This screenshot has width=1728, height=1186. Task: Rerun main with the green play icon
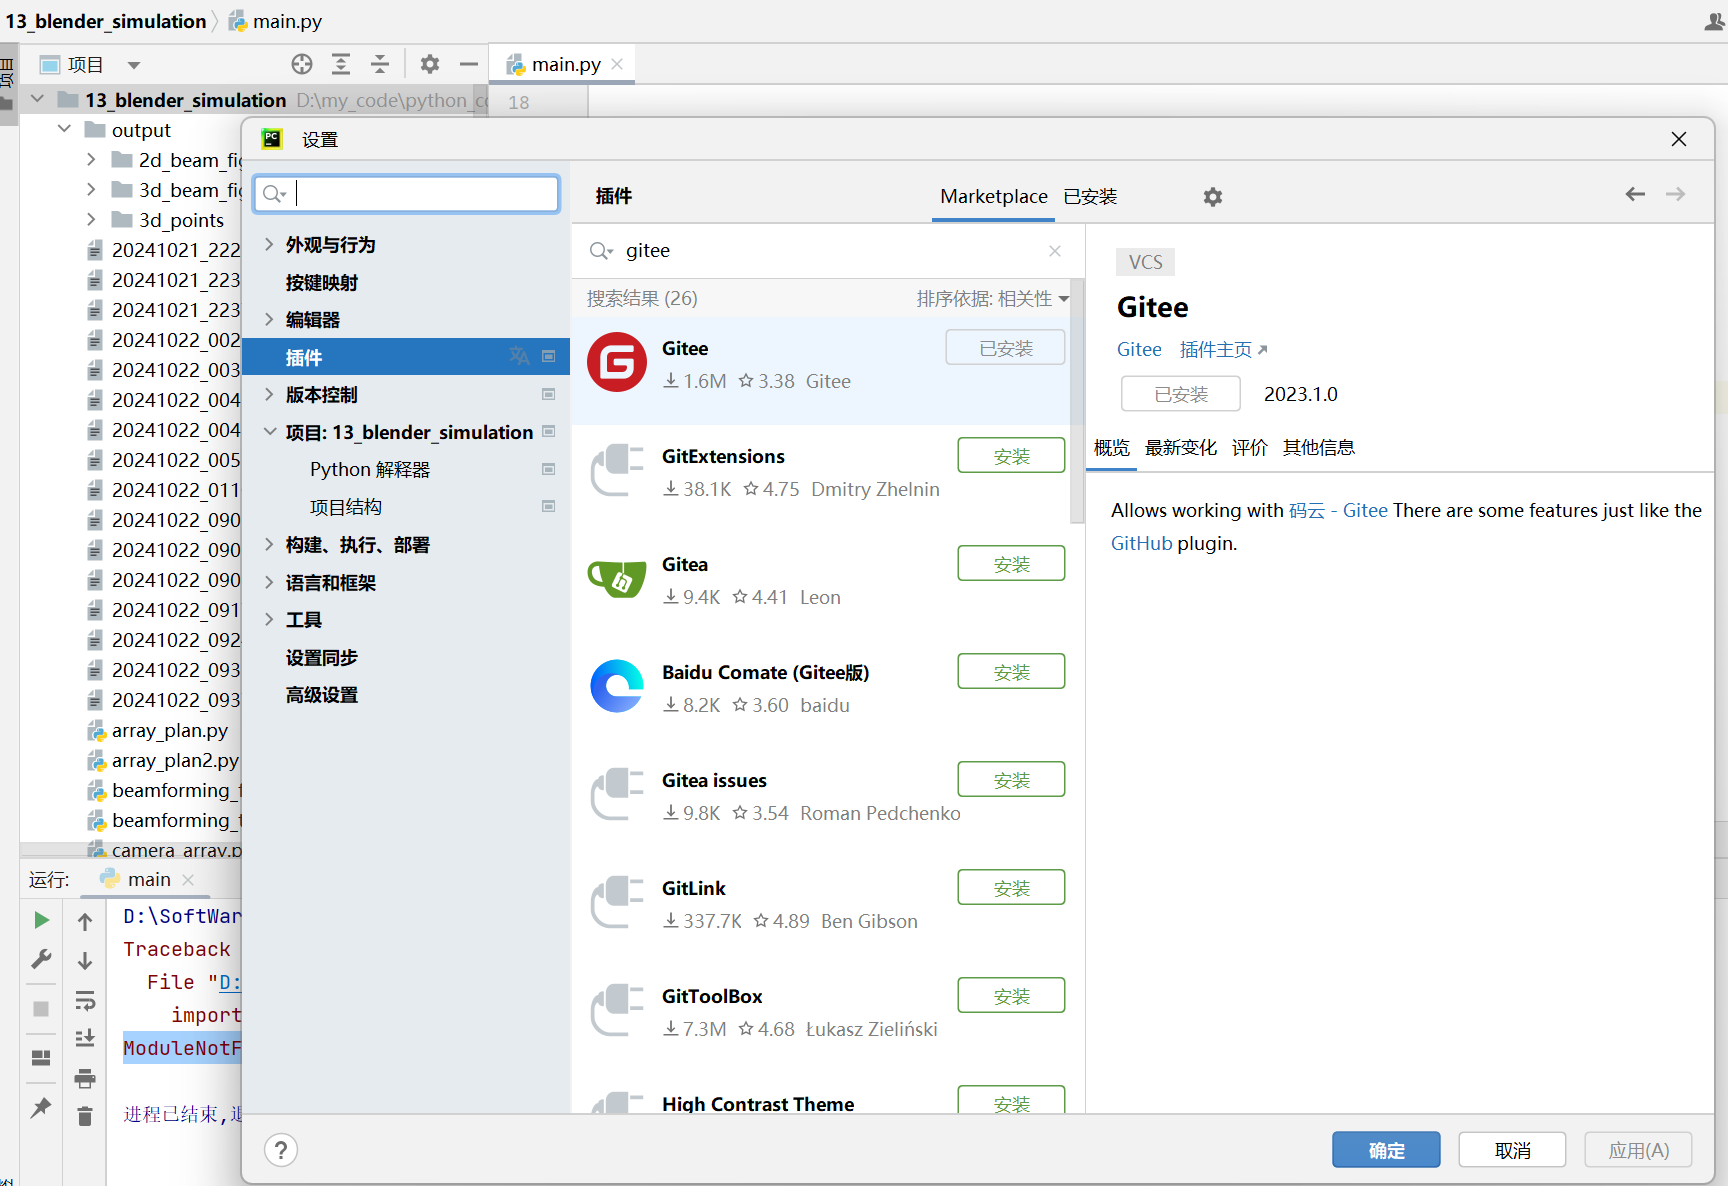pos(41,920)
